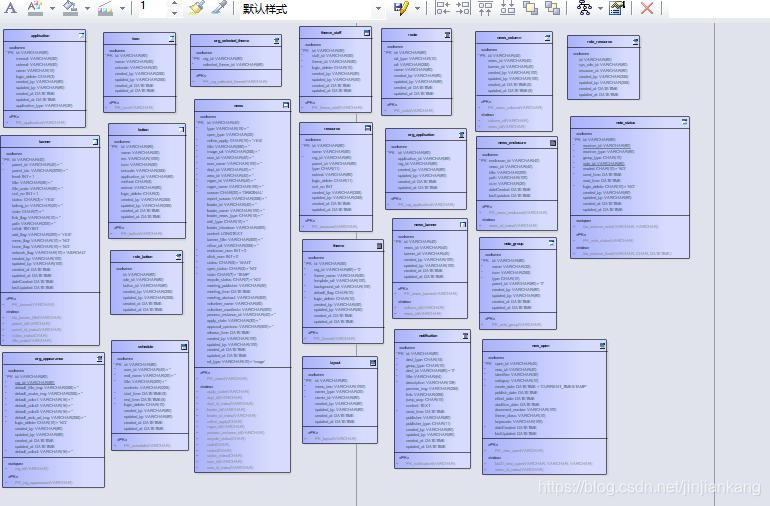
Task: Click the apply style paintbrush icon
Action: (x=197, y=7)
